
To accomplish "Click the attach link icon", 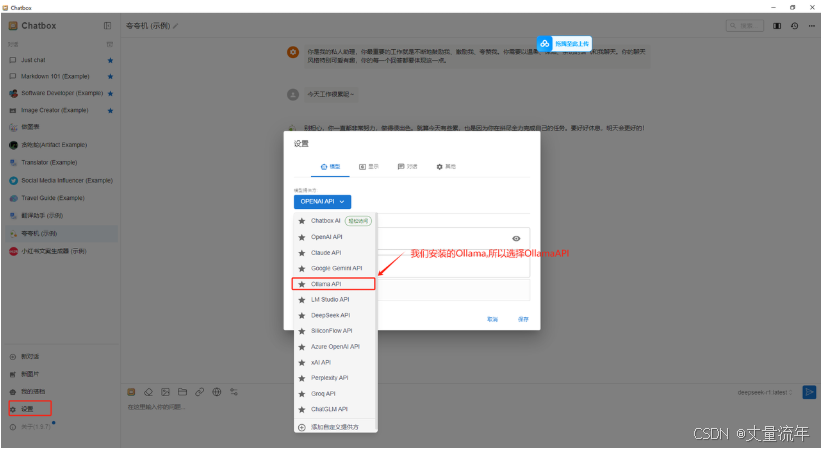I will (200, 392).
